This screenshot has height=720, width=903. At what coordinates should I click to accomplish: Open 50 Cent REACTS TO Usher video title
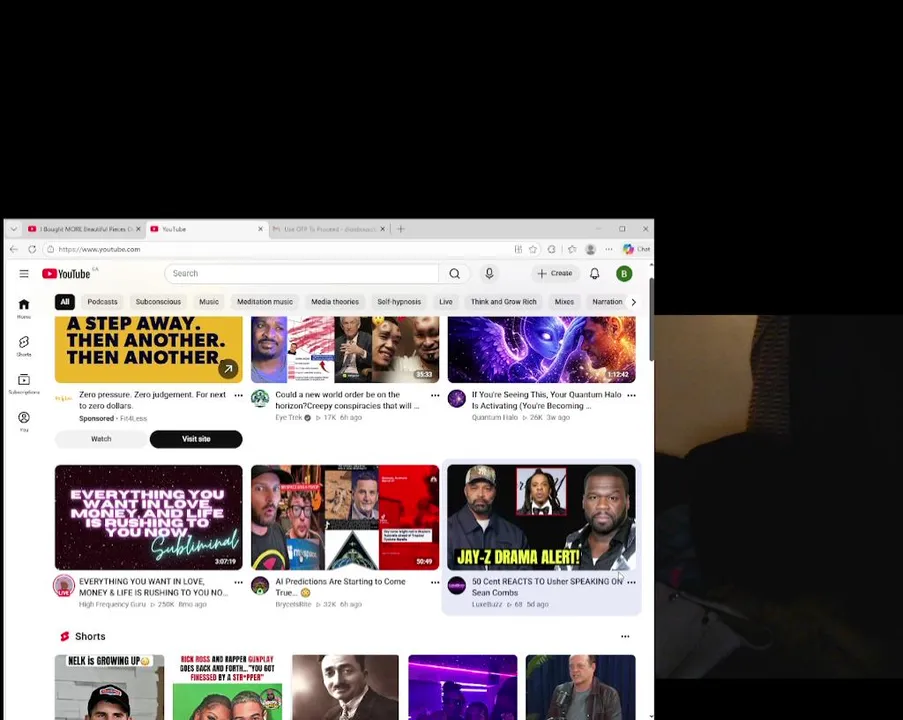(x=547, y=587)
